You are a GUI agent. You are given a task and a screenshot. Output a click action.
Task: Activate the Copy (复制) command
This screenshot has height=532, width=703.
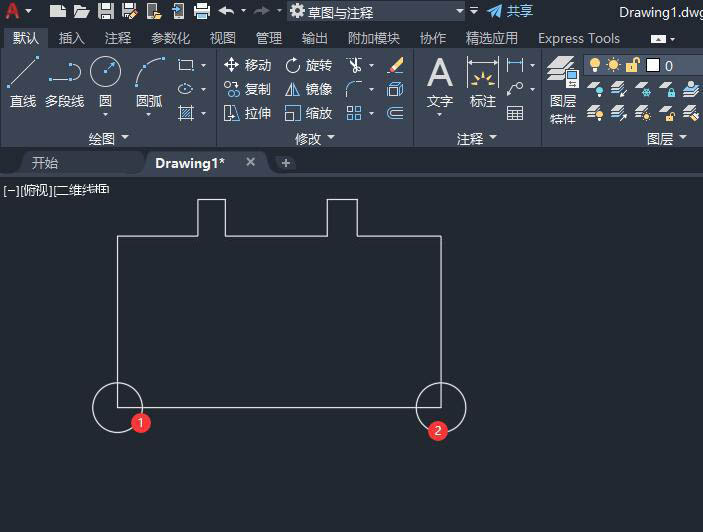[247, 89]
